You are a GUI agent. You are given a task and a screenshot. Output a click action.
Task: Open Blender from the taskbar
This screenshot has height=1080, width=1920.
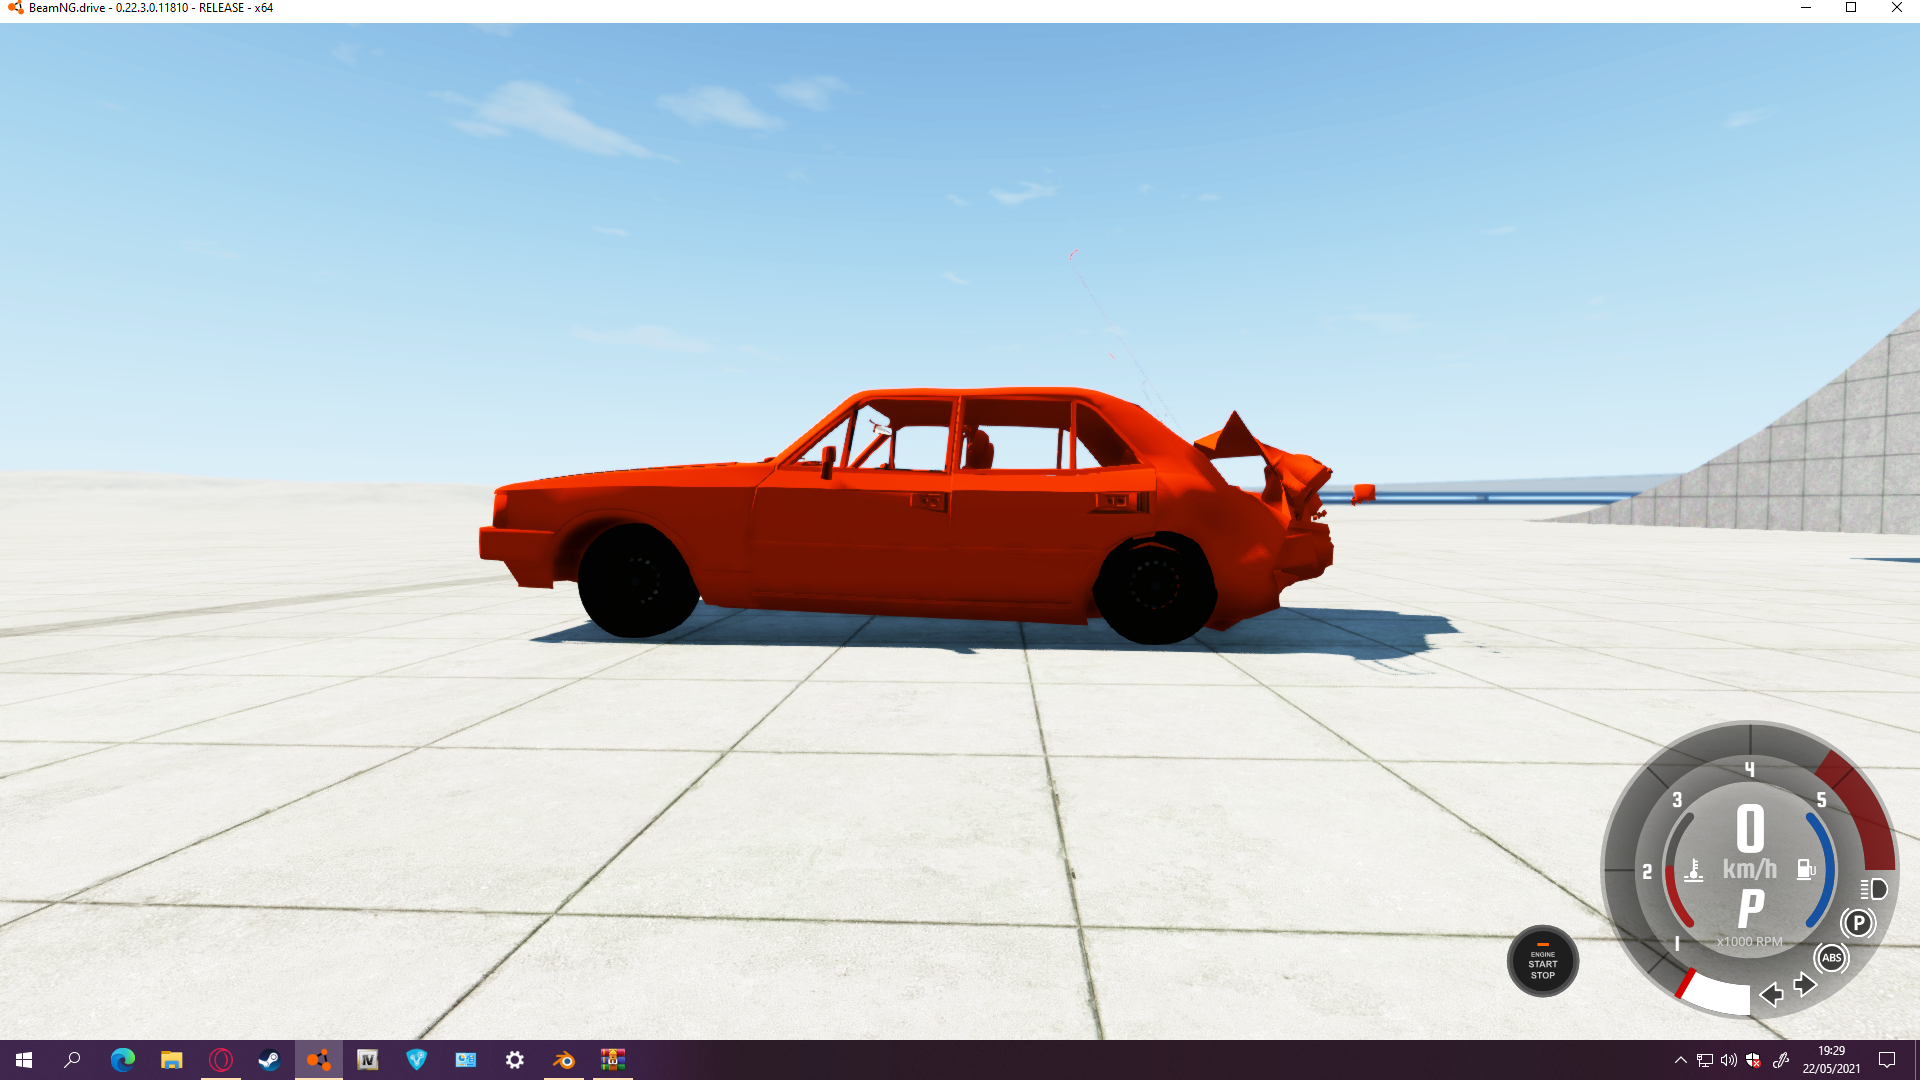[564, 1060]
